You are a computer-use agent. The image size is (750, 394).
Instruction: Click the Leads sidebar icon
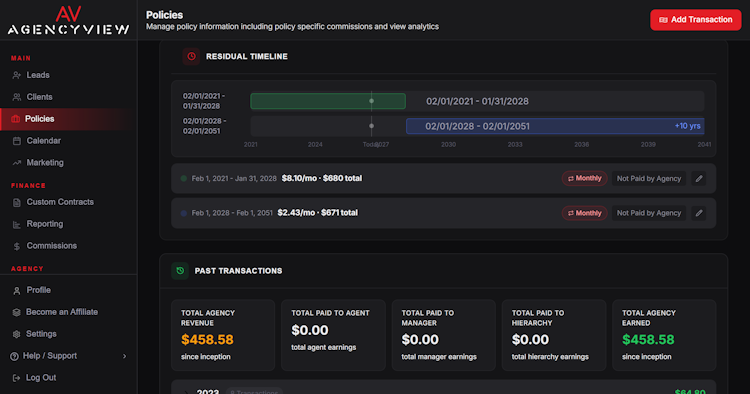pyautogui.click(x=17, y=75)
